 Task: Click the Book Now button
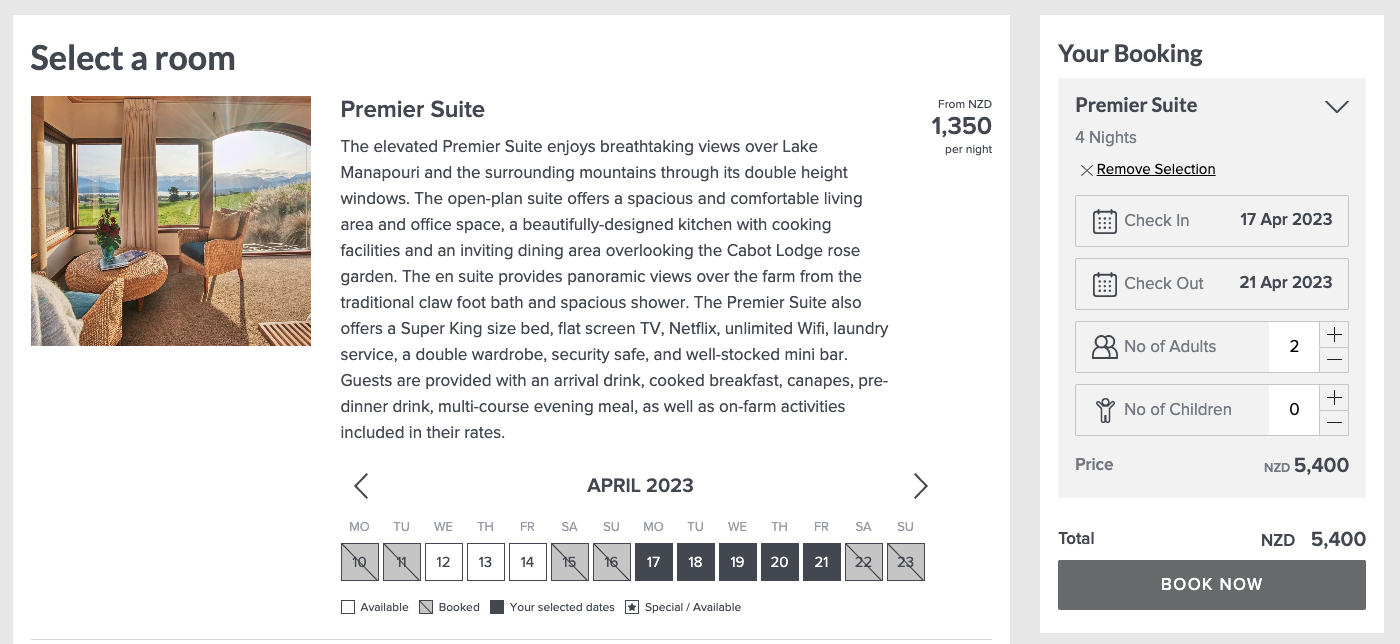1212,585
